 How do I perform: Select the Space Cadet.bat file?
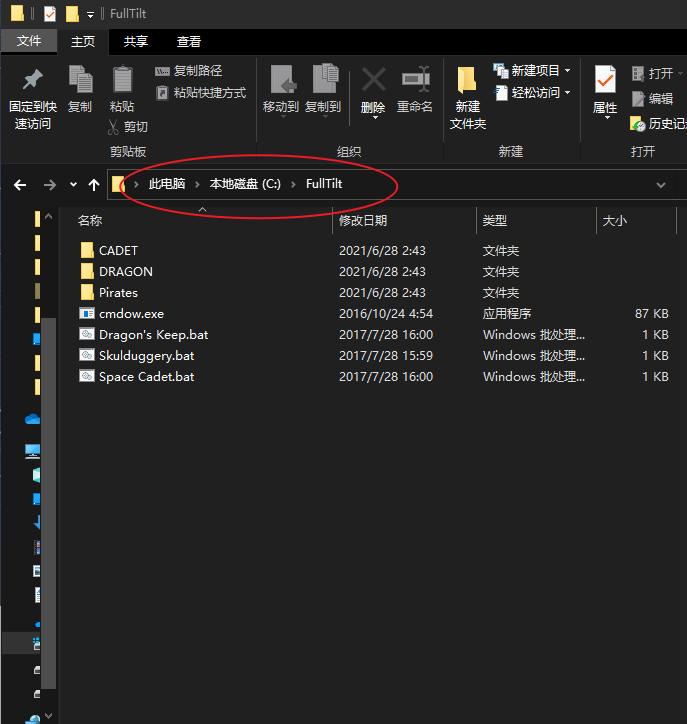tap(137, 376)
